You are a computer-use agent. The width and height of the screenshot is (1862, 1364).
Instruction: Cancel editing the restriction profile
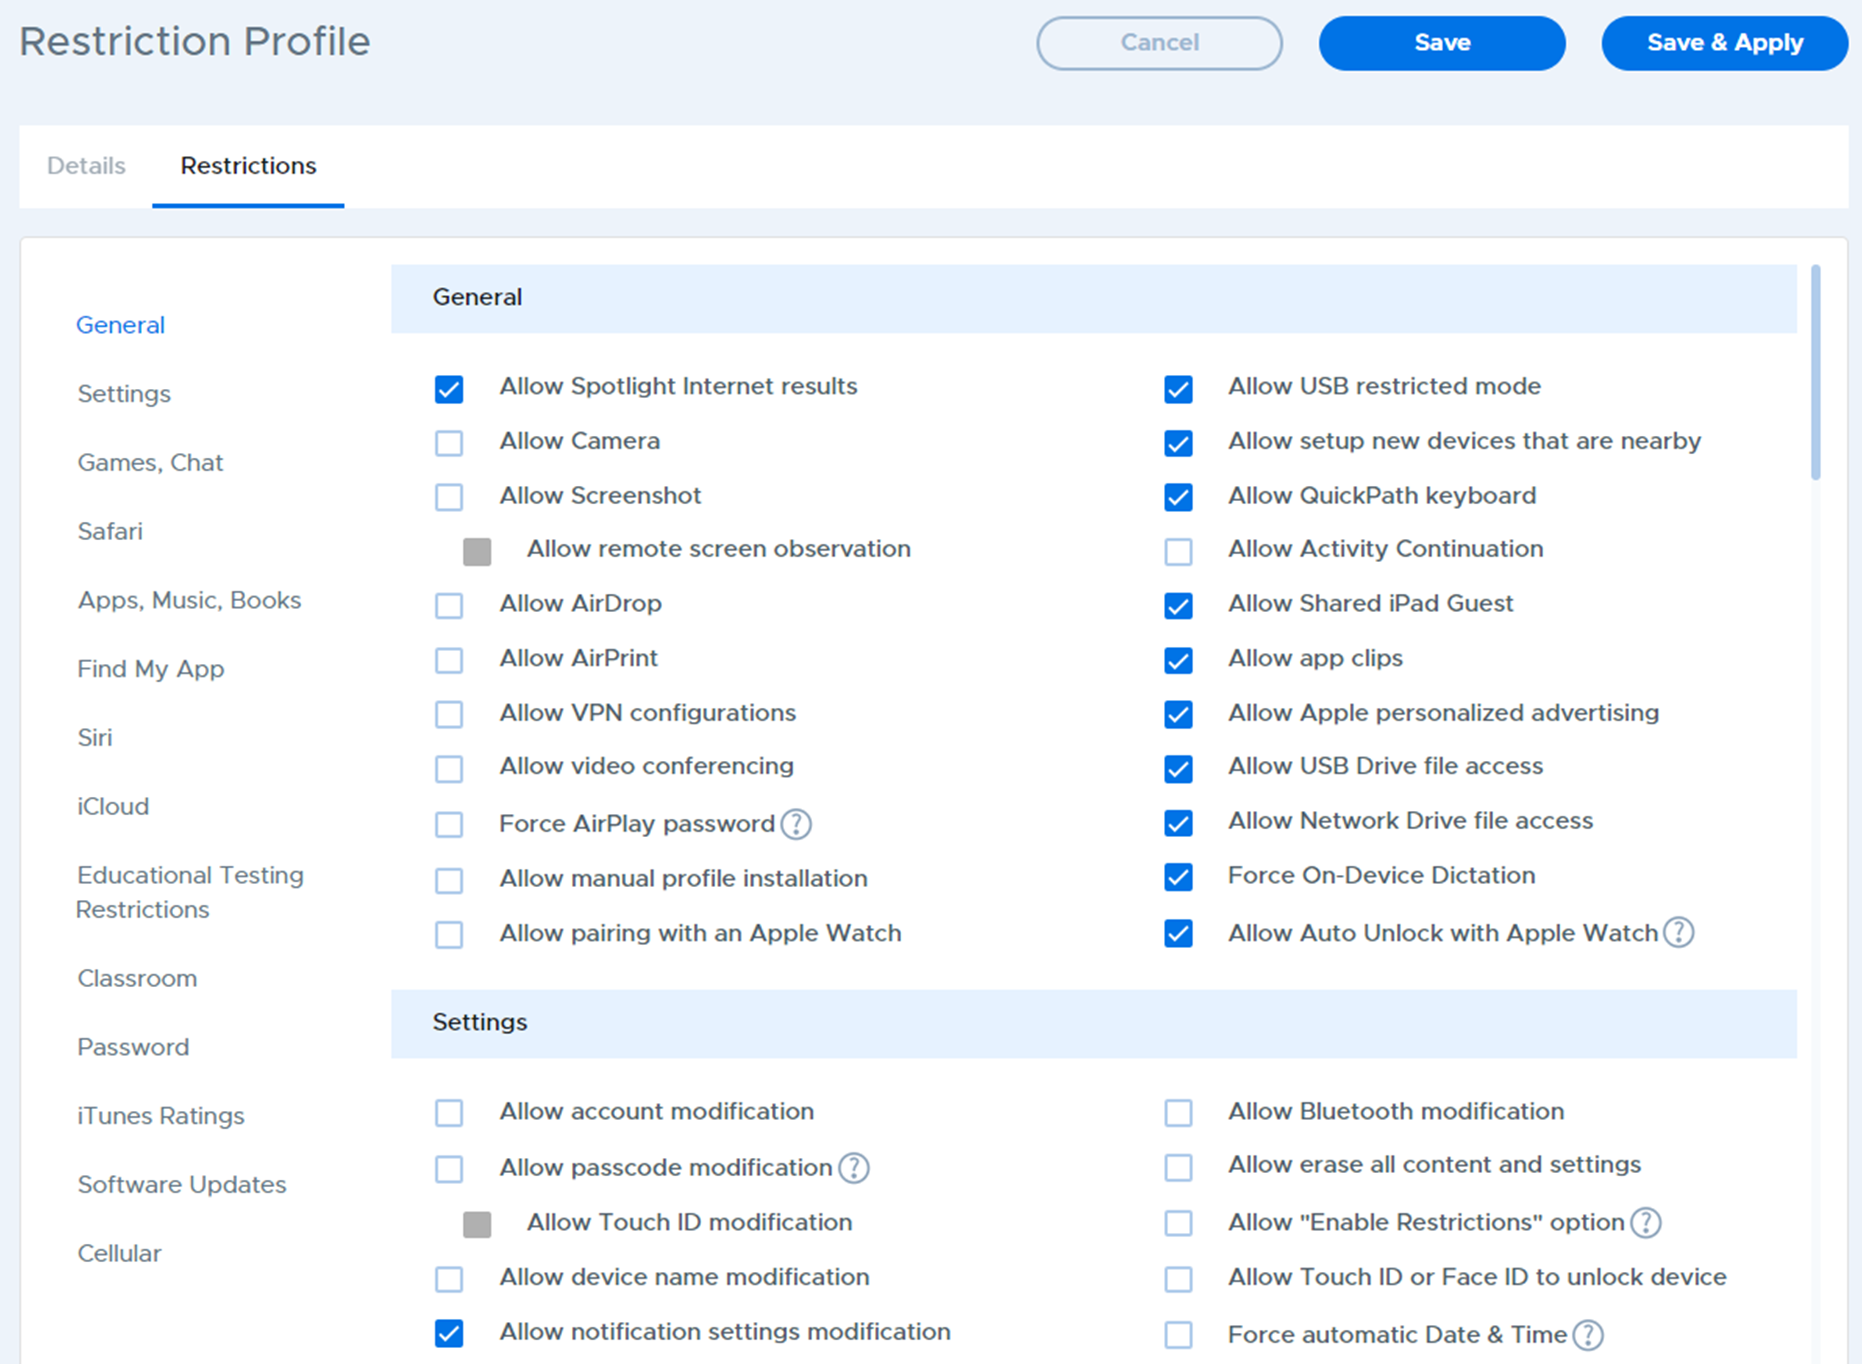tap(1159, 43)
